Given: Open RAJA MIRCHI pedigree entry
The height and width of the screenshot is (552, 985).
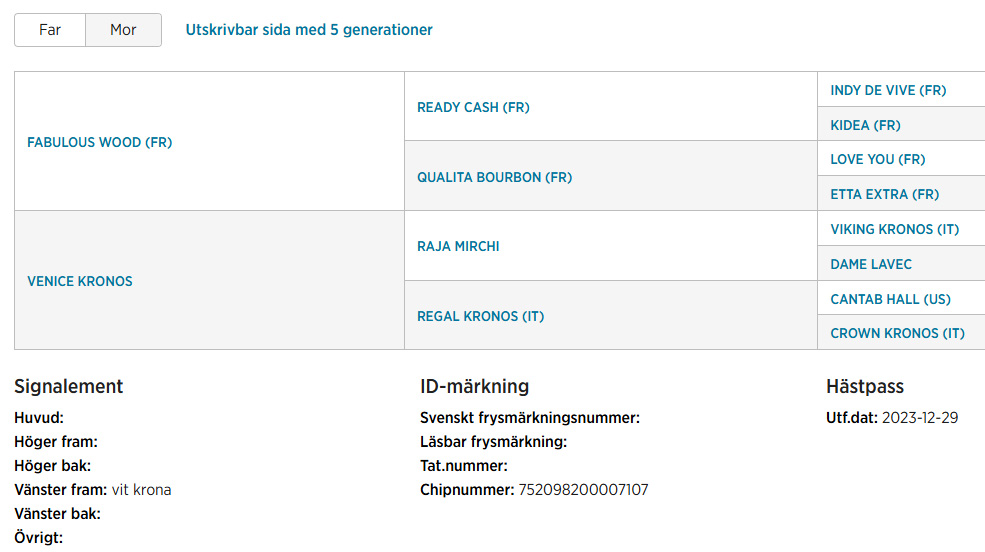Looking at the screenshot, I should [458, 246].
